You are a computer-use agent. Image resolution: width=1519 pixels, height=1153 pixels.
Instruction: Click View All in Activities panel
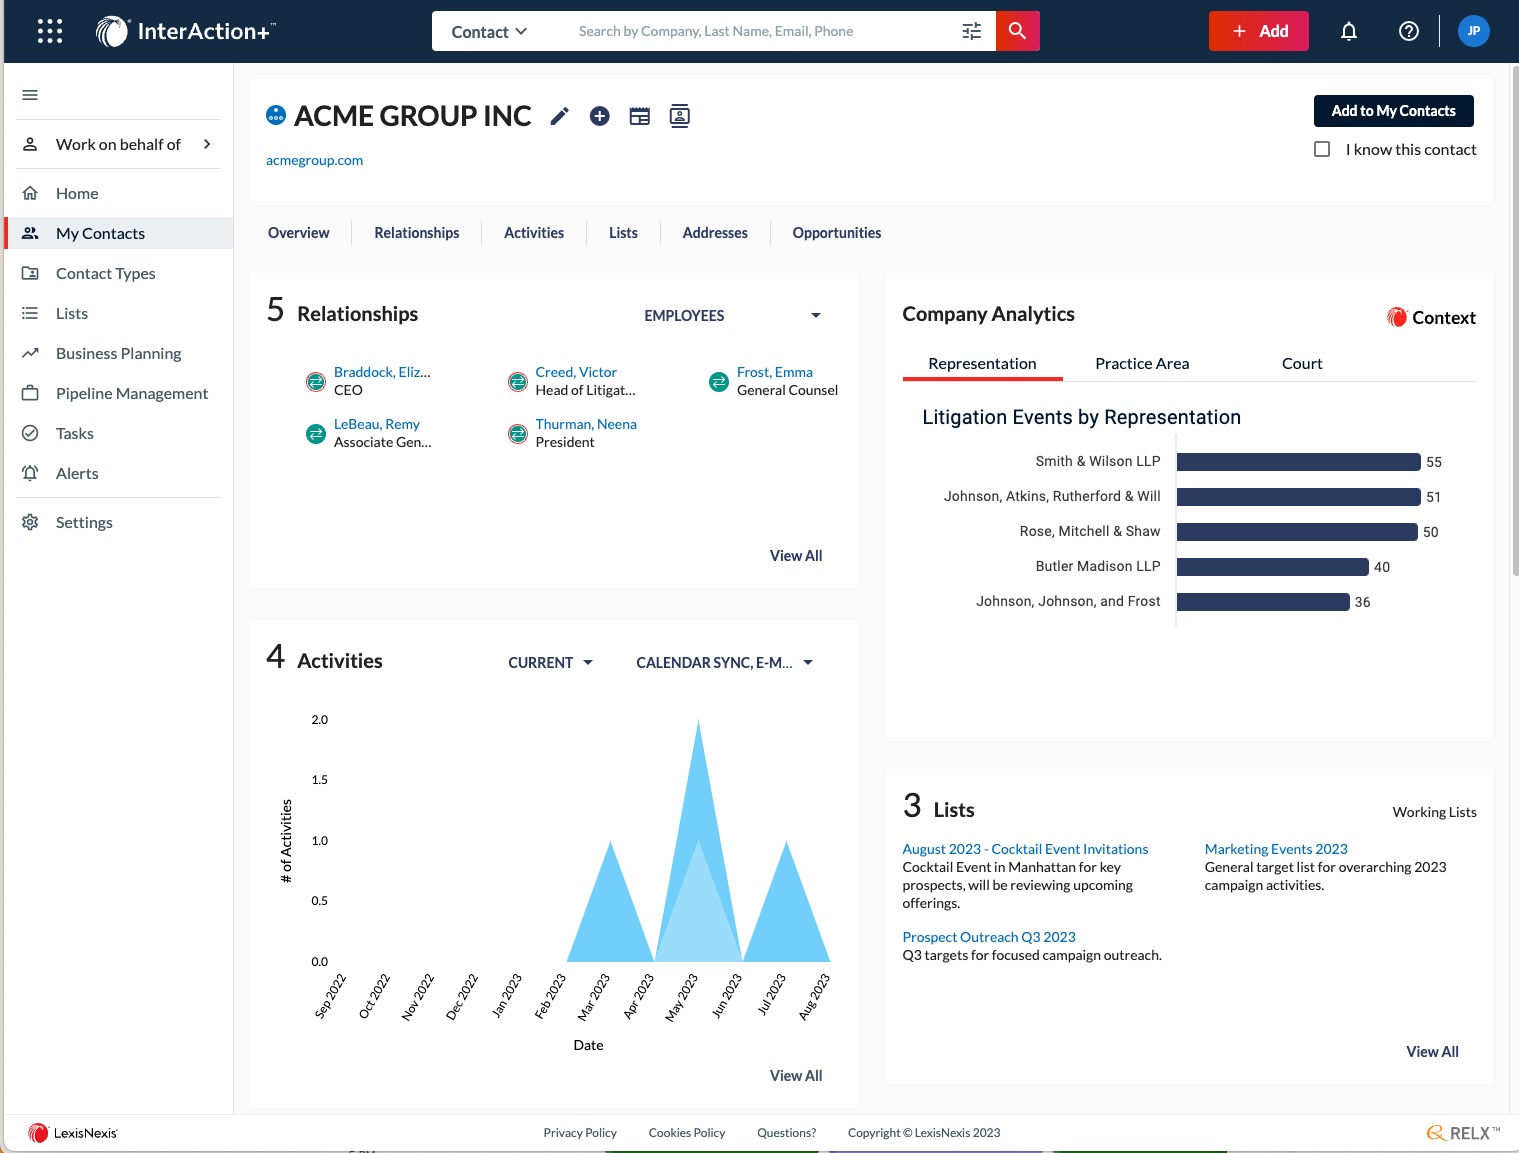click(796, 1076)
